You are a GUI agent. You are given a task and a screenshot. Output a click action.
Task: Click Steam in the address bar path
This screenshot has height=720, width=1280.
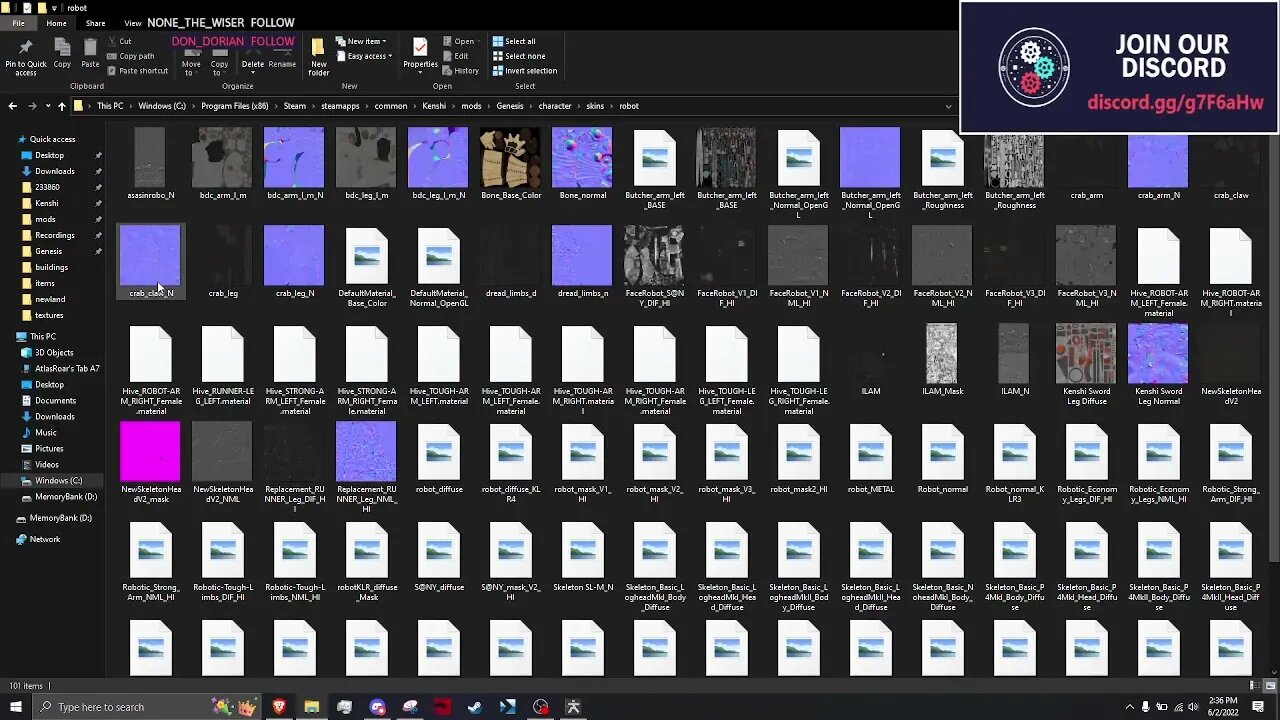294,106
